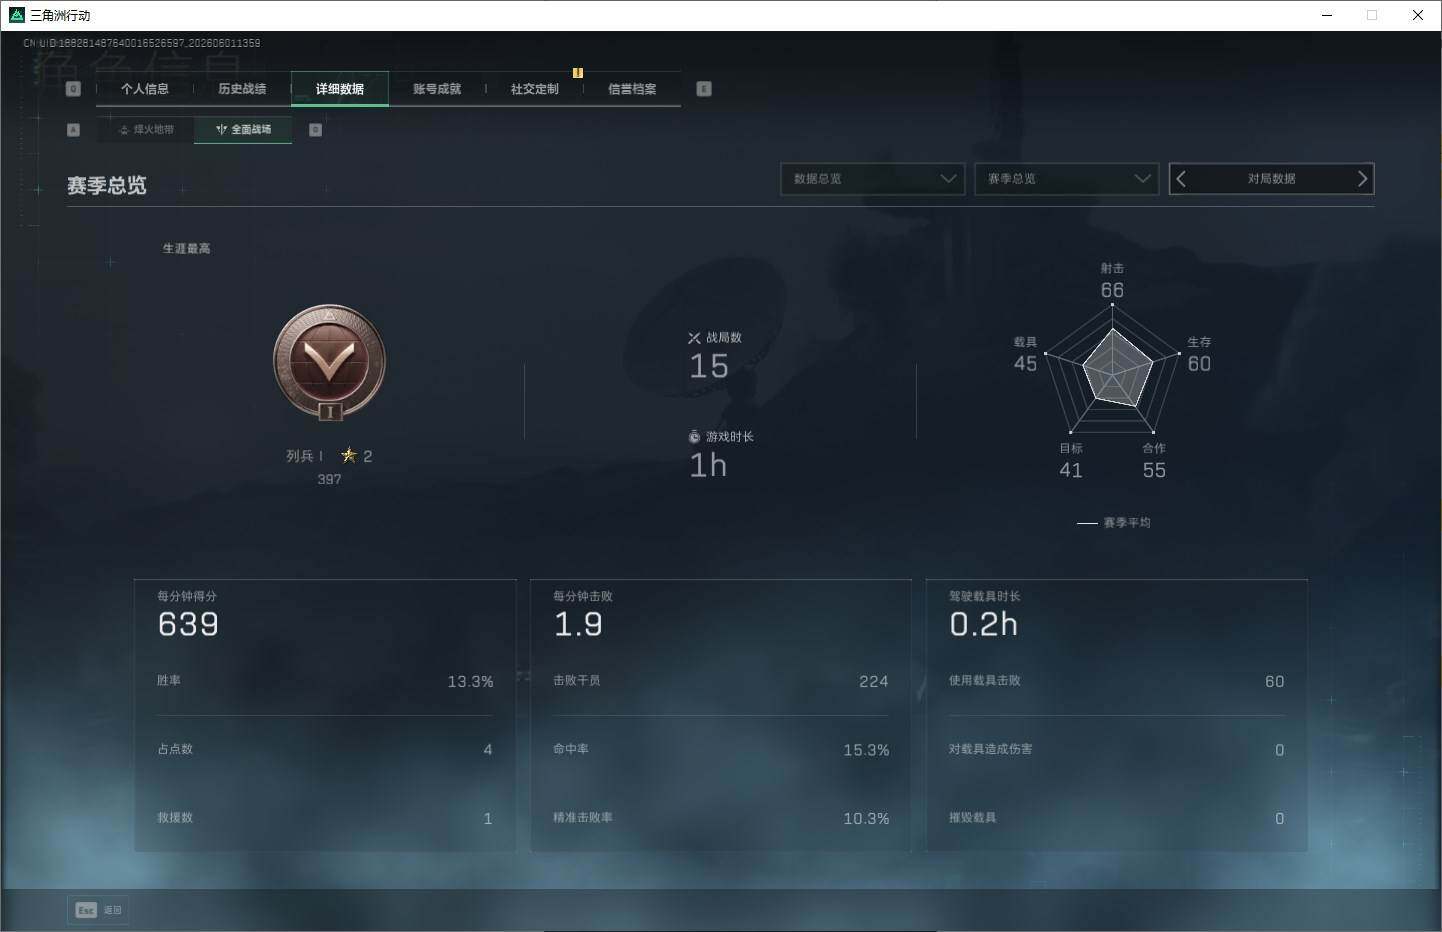Viewport: 1442px width, 932px height.
Task: Click the rank points value 397
Action: coord(329,479)
